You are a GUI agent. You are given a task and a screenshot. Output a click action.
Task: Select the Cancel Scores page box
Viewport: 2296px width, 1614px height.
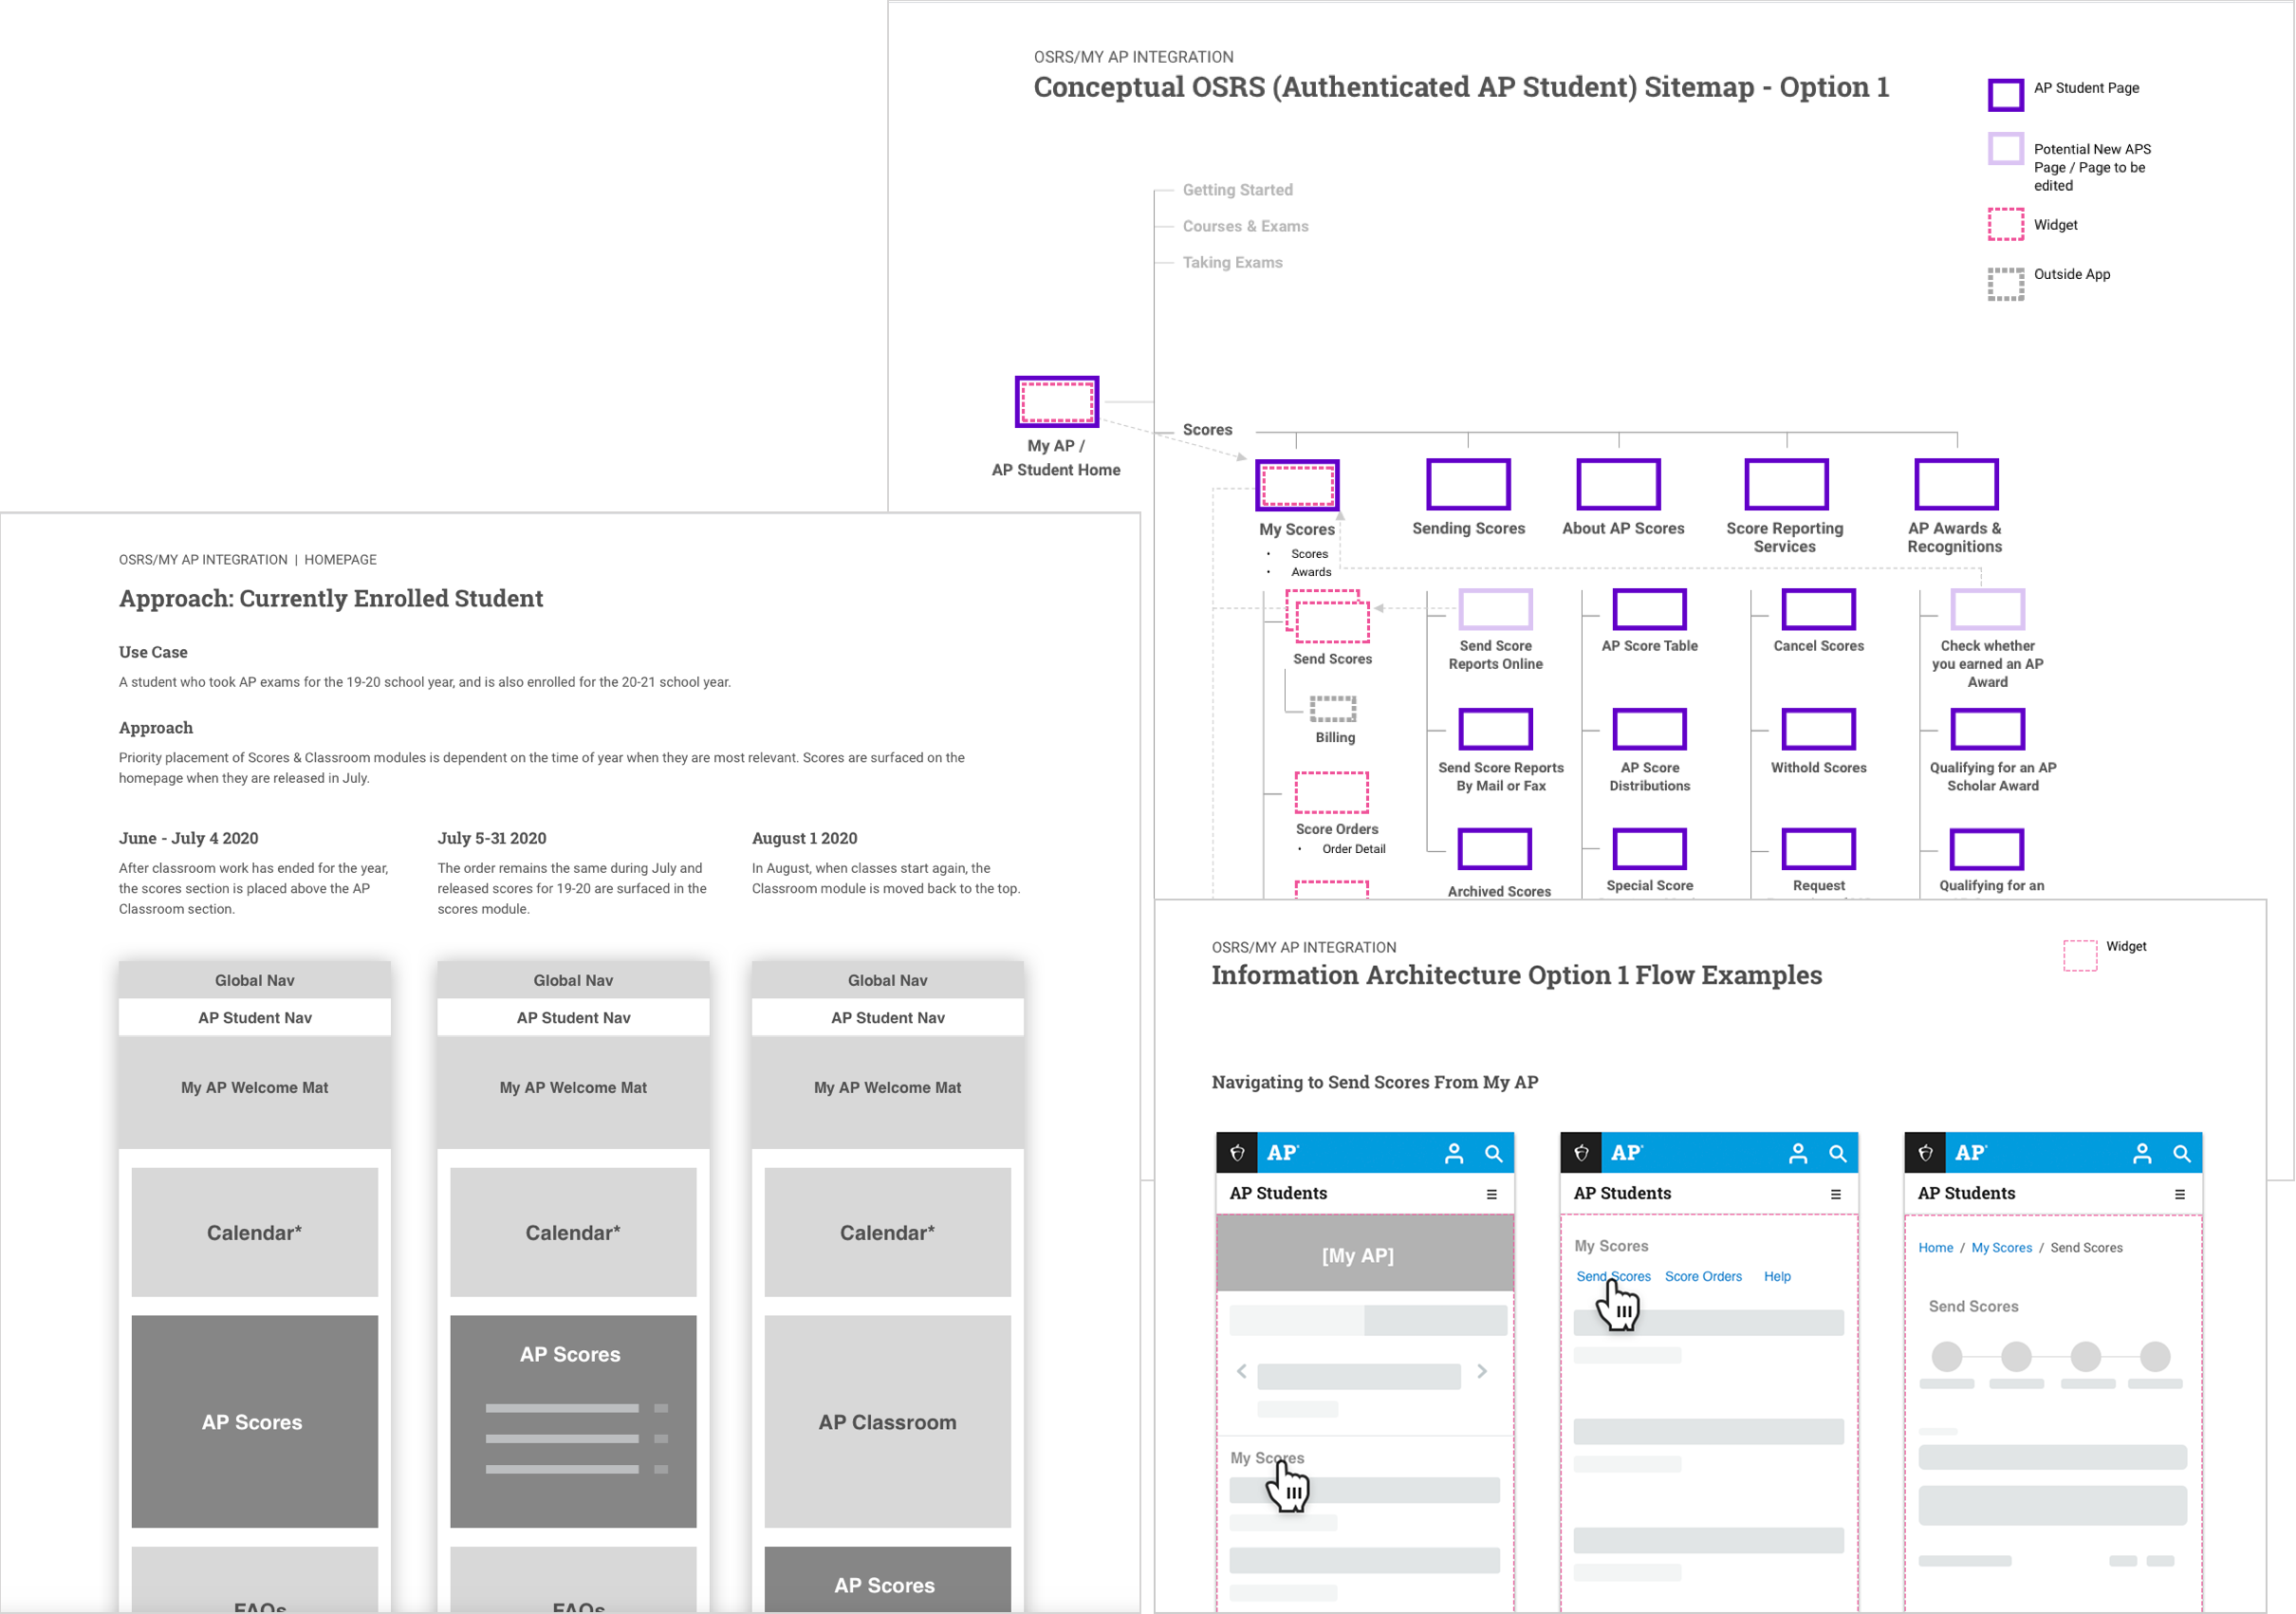tap(1818, 609)
